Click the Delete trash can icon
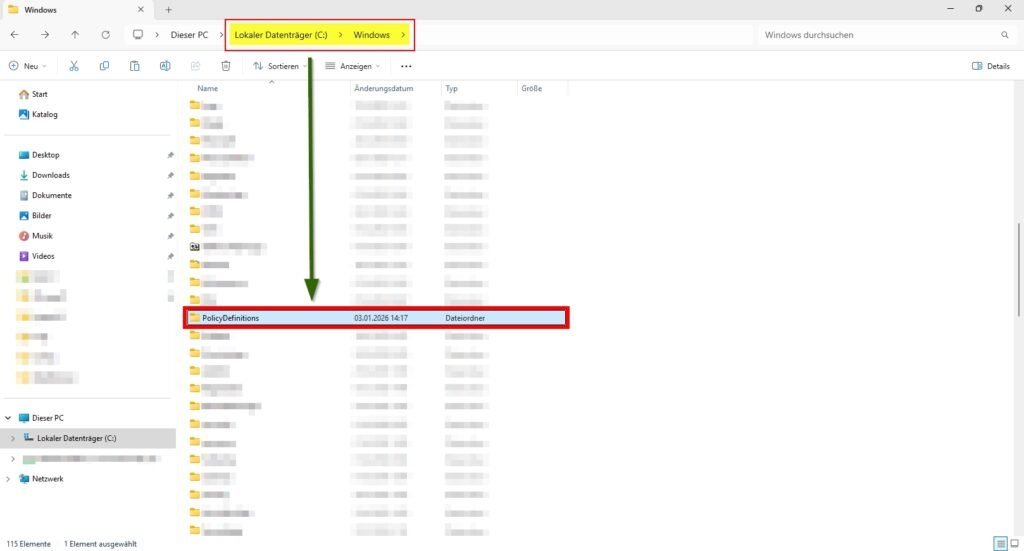Image resolution: width=1024 pixels, height=551 pixels. point(226,66)
